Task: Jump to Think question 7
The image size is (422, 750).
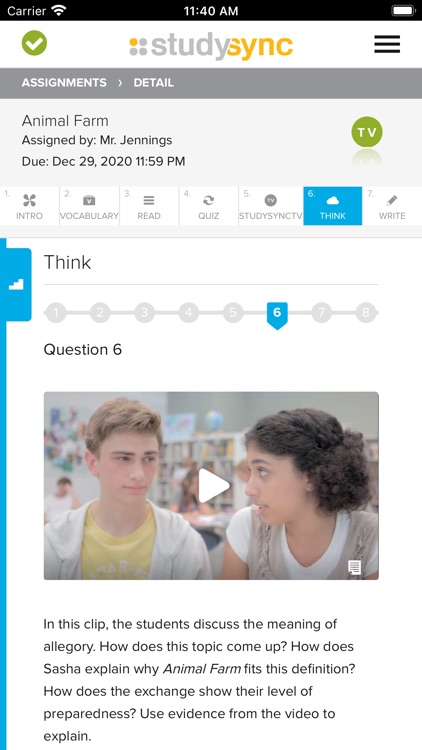Action: 322,313
